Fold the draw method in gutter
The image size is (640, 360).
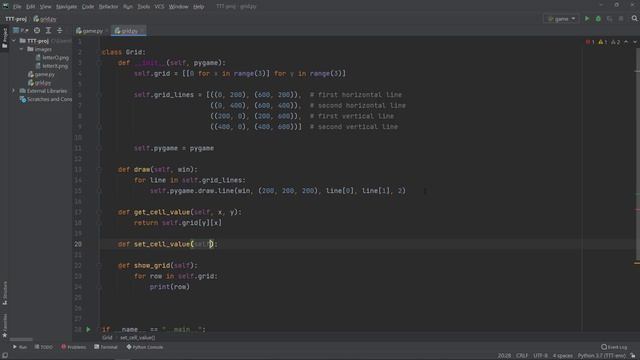click(x=99, y=169)
